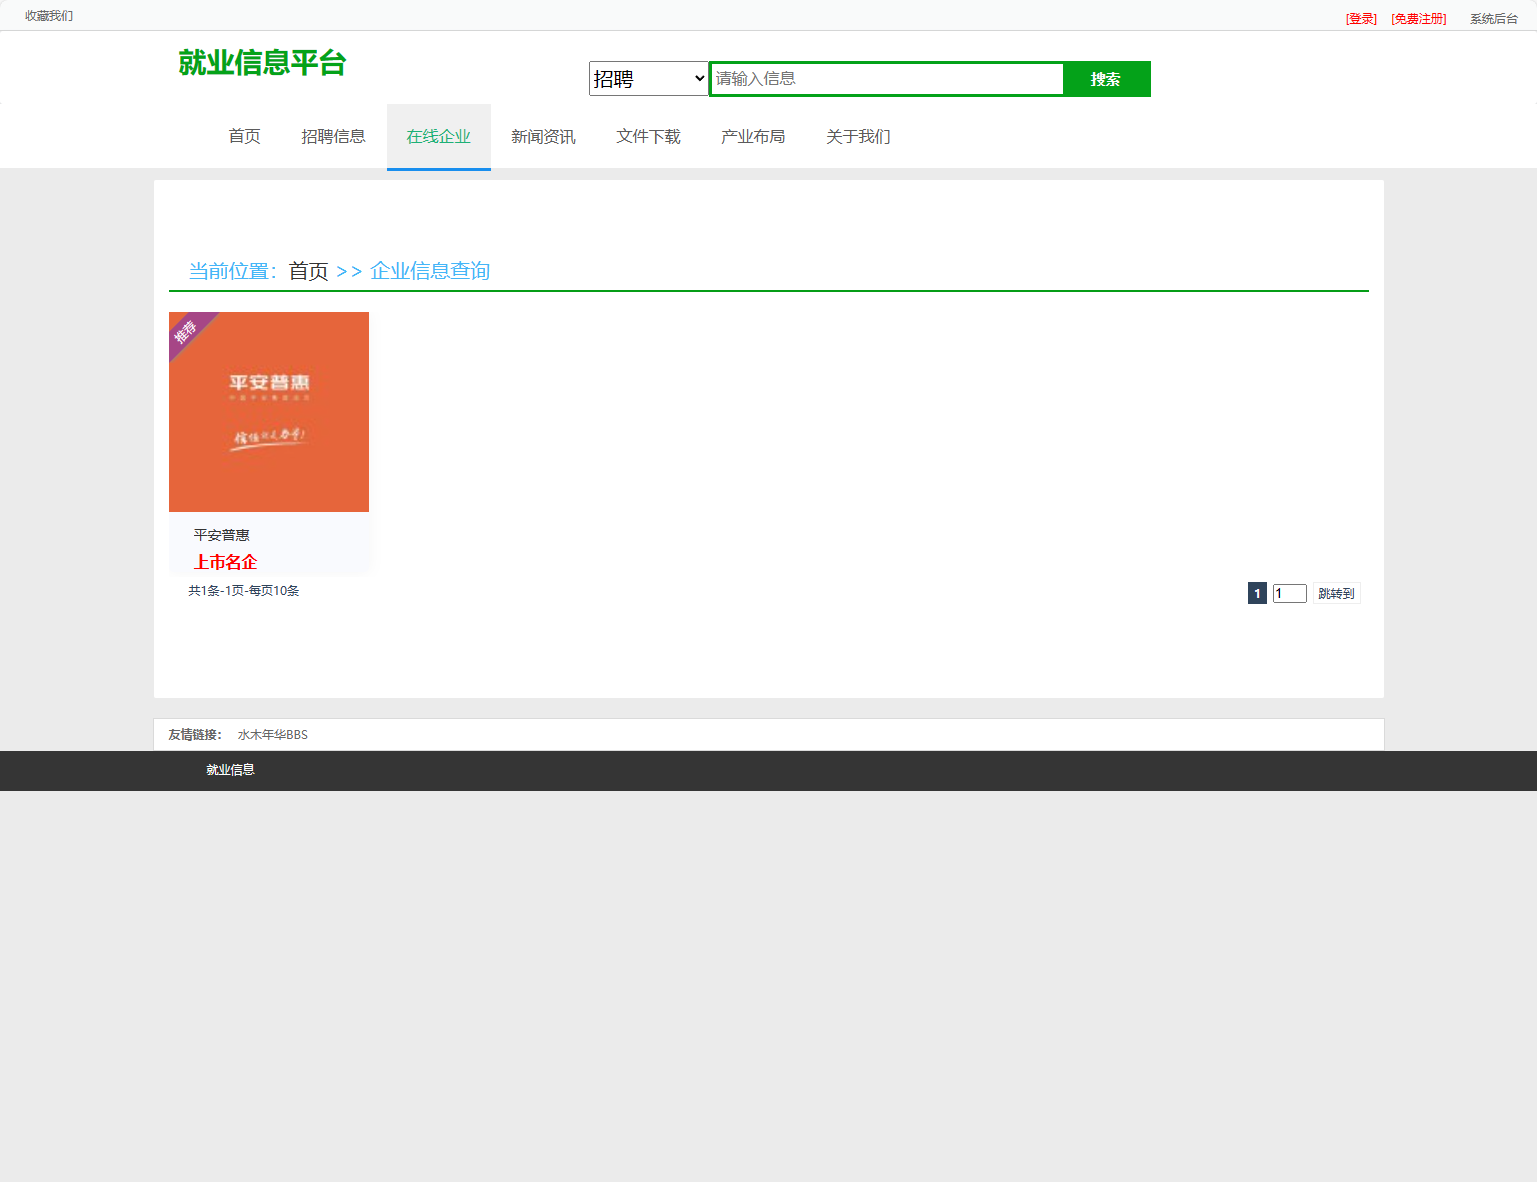
Task: Open the 产业布局 tab
Action: click(753, 136)
